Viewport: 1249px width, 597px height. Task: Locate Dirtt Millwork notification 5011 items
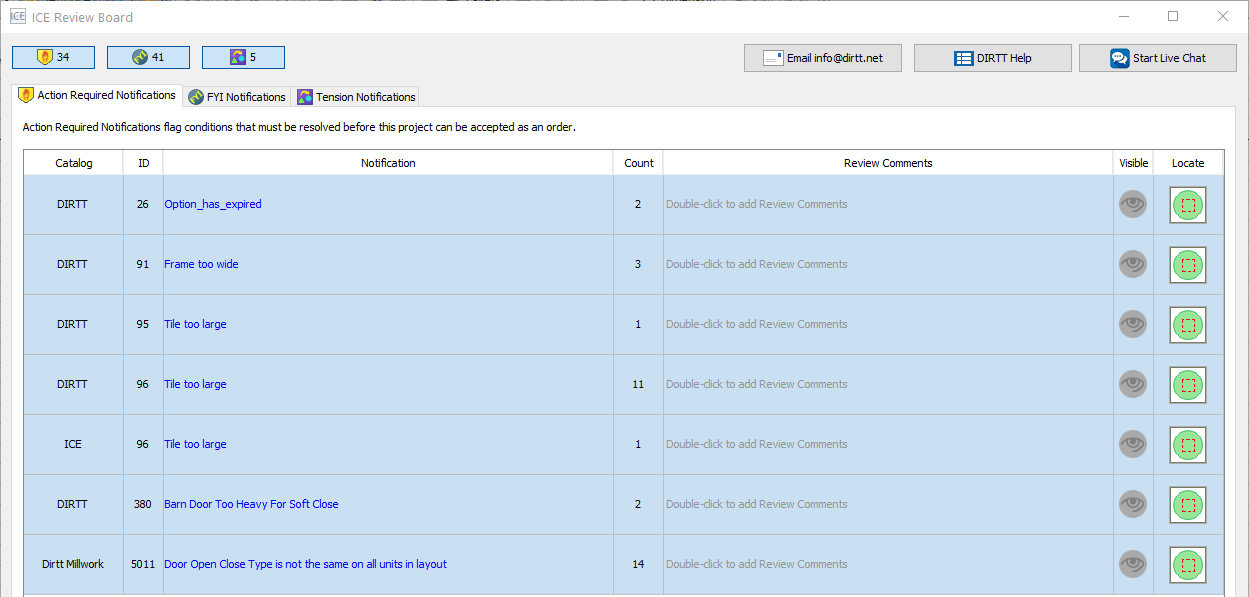[1188, 565]
